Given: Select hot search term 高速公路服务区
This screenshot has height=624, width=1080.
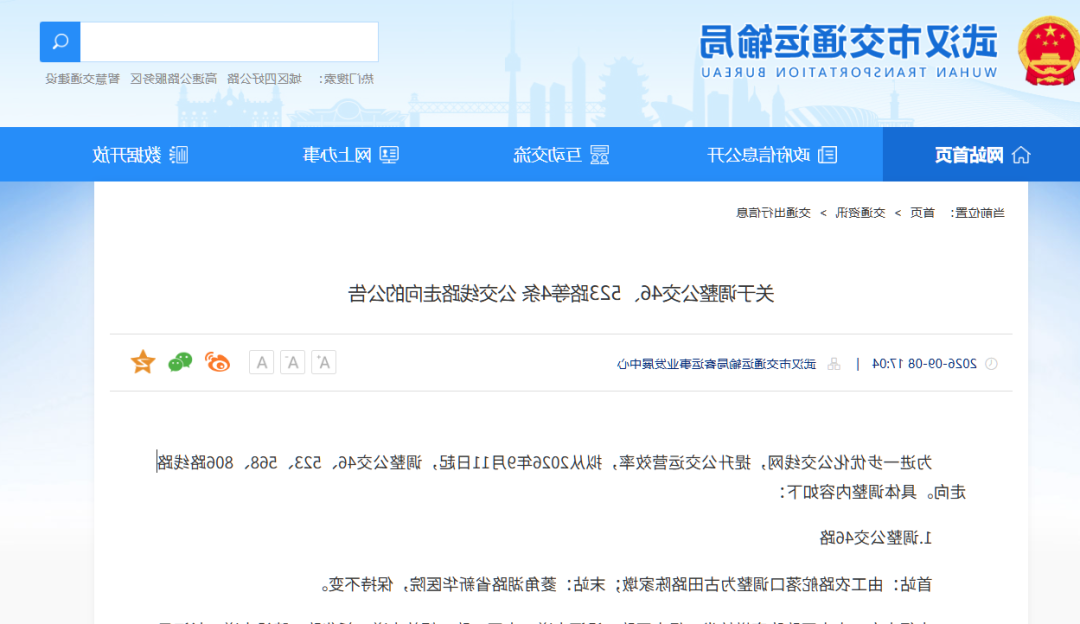Looking at the screenshot, I should click(174, 79).
